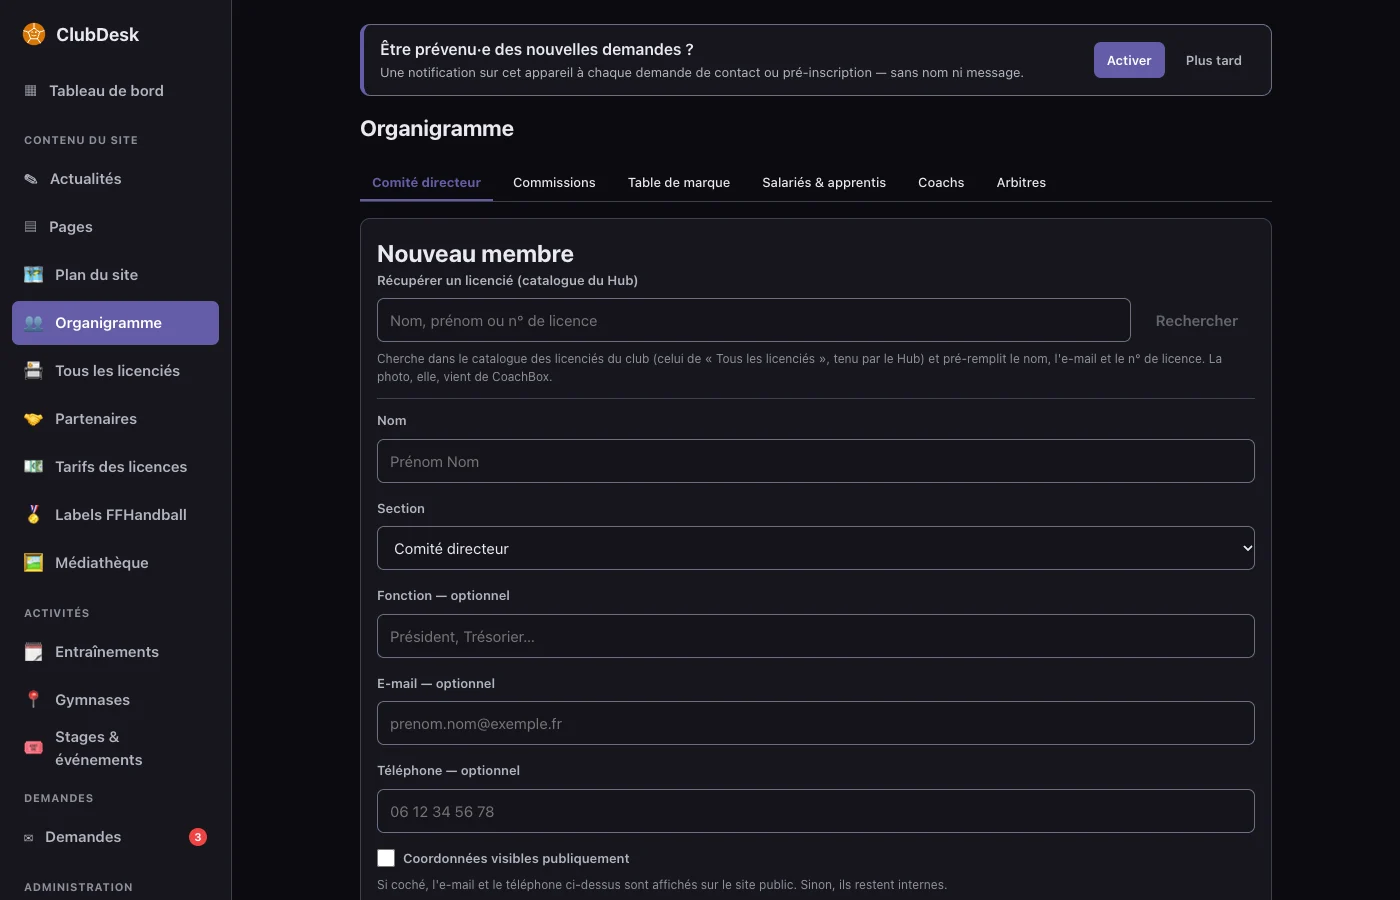Click the Fonction input field
Viewport: 1400px width, 900px height.
click(816, 636)
